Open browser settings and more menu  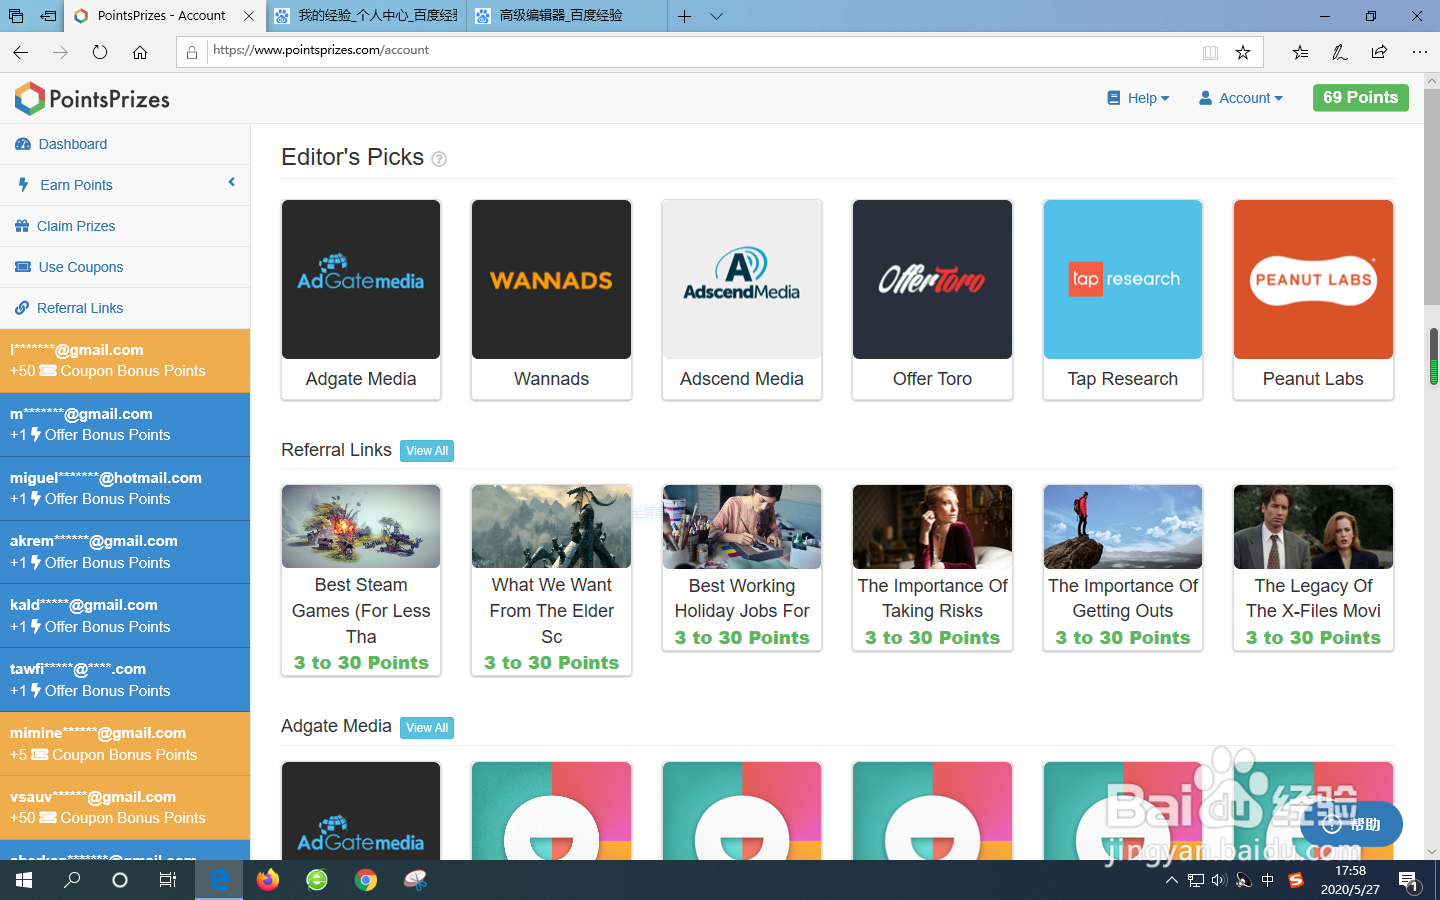click(x=1420, y=52)
